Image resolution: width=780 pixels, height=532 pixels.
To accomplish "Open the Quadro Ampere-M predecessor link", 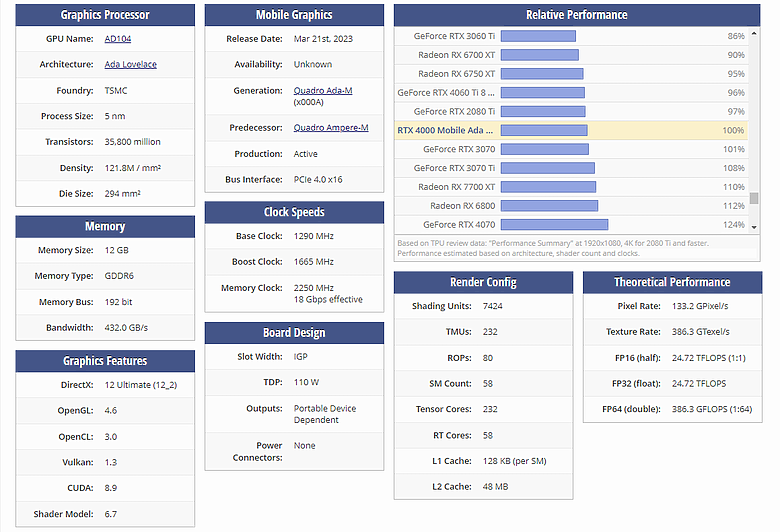I will tap(331, 127).
